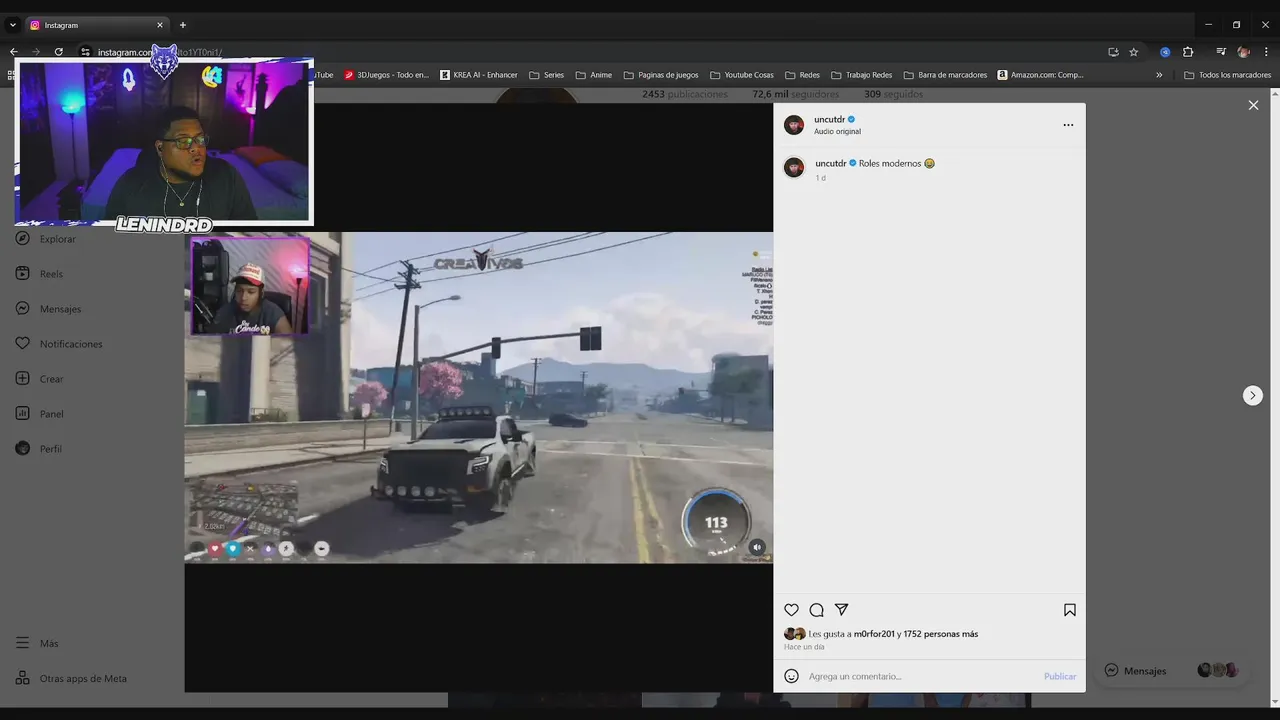Click the 2453 publicaciones count
Viewport: 1280px width, 720px height.
[x=685, y=94]
